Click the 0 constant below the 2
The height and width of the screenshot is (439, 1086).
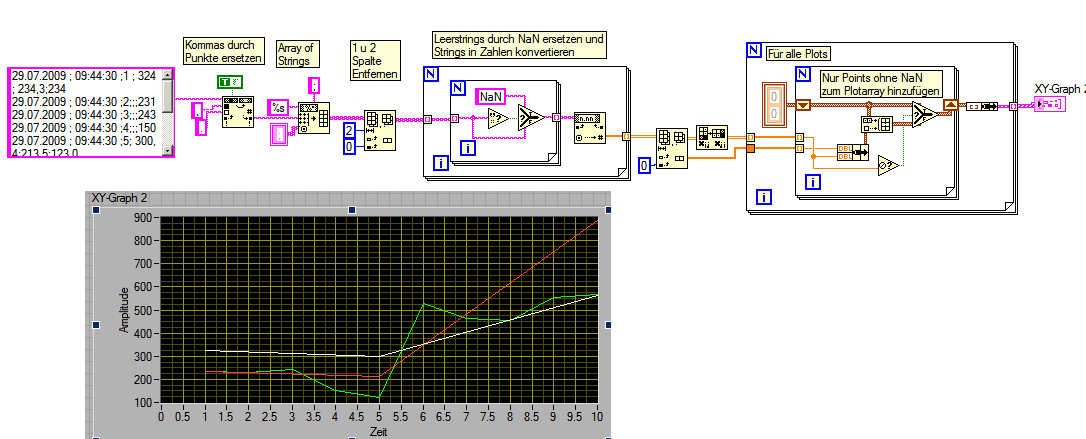coord(349,146)
